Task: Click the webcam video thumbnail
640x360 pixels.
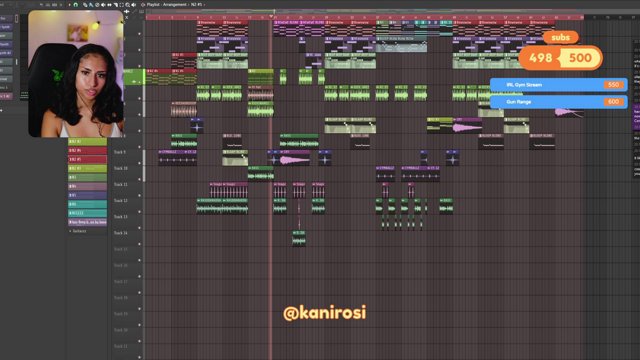Action: point(76,73)
